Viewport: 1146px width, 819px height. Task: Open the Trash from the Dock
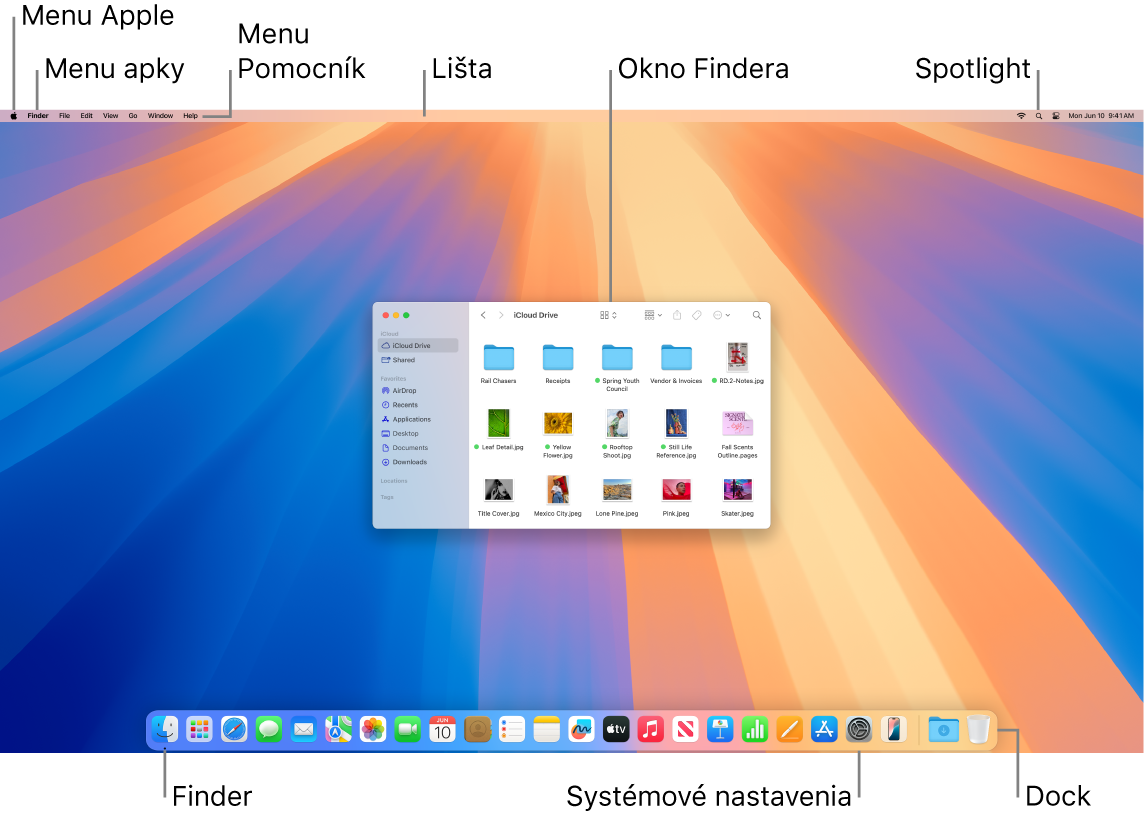pos(978,730)
